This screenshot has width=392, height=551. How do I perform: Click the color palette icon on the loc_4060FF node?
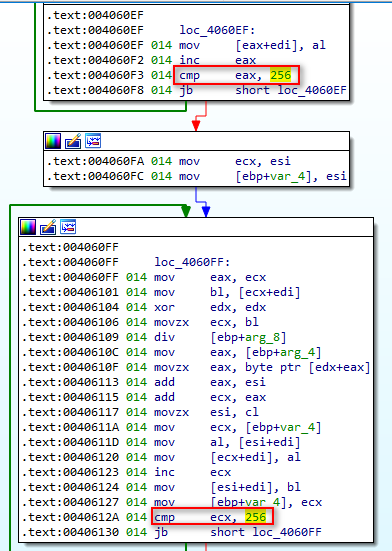click(28, 227)
